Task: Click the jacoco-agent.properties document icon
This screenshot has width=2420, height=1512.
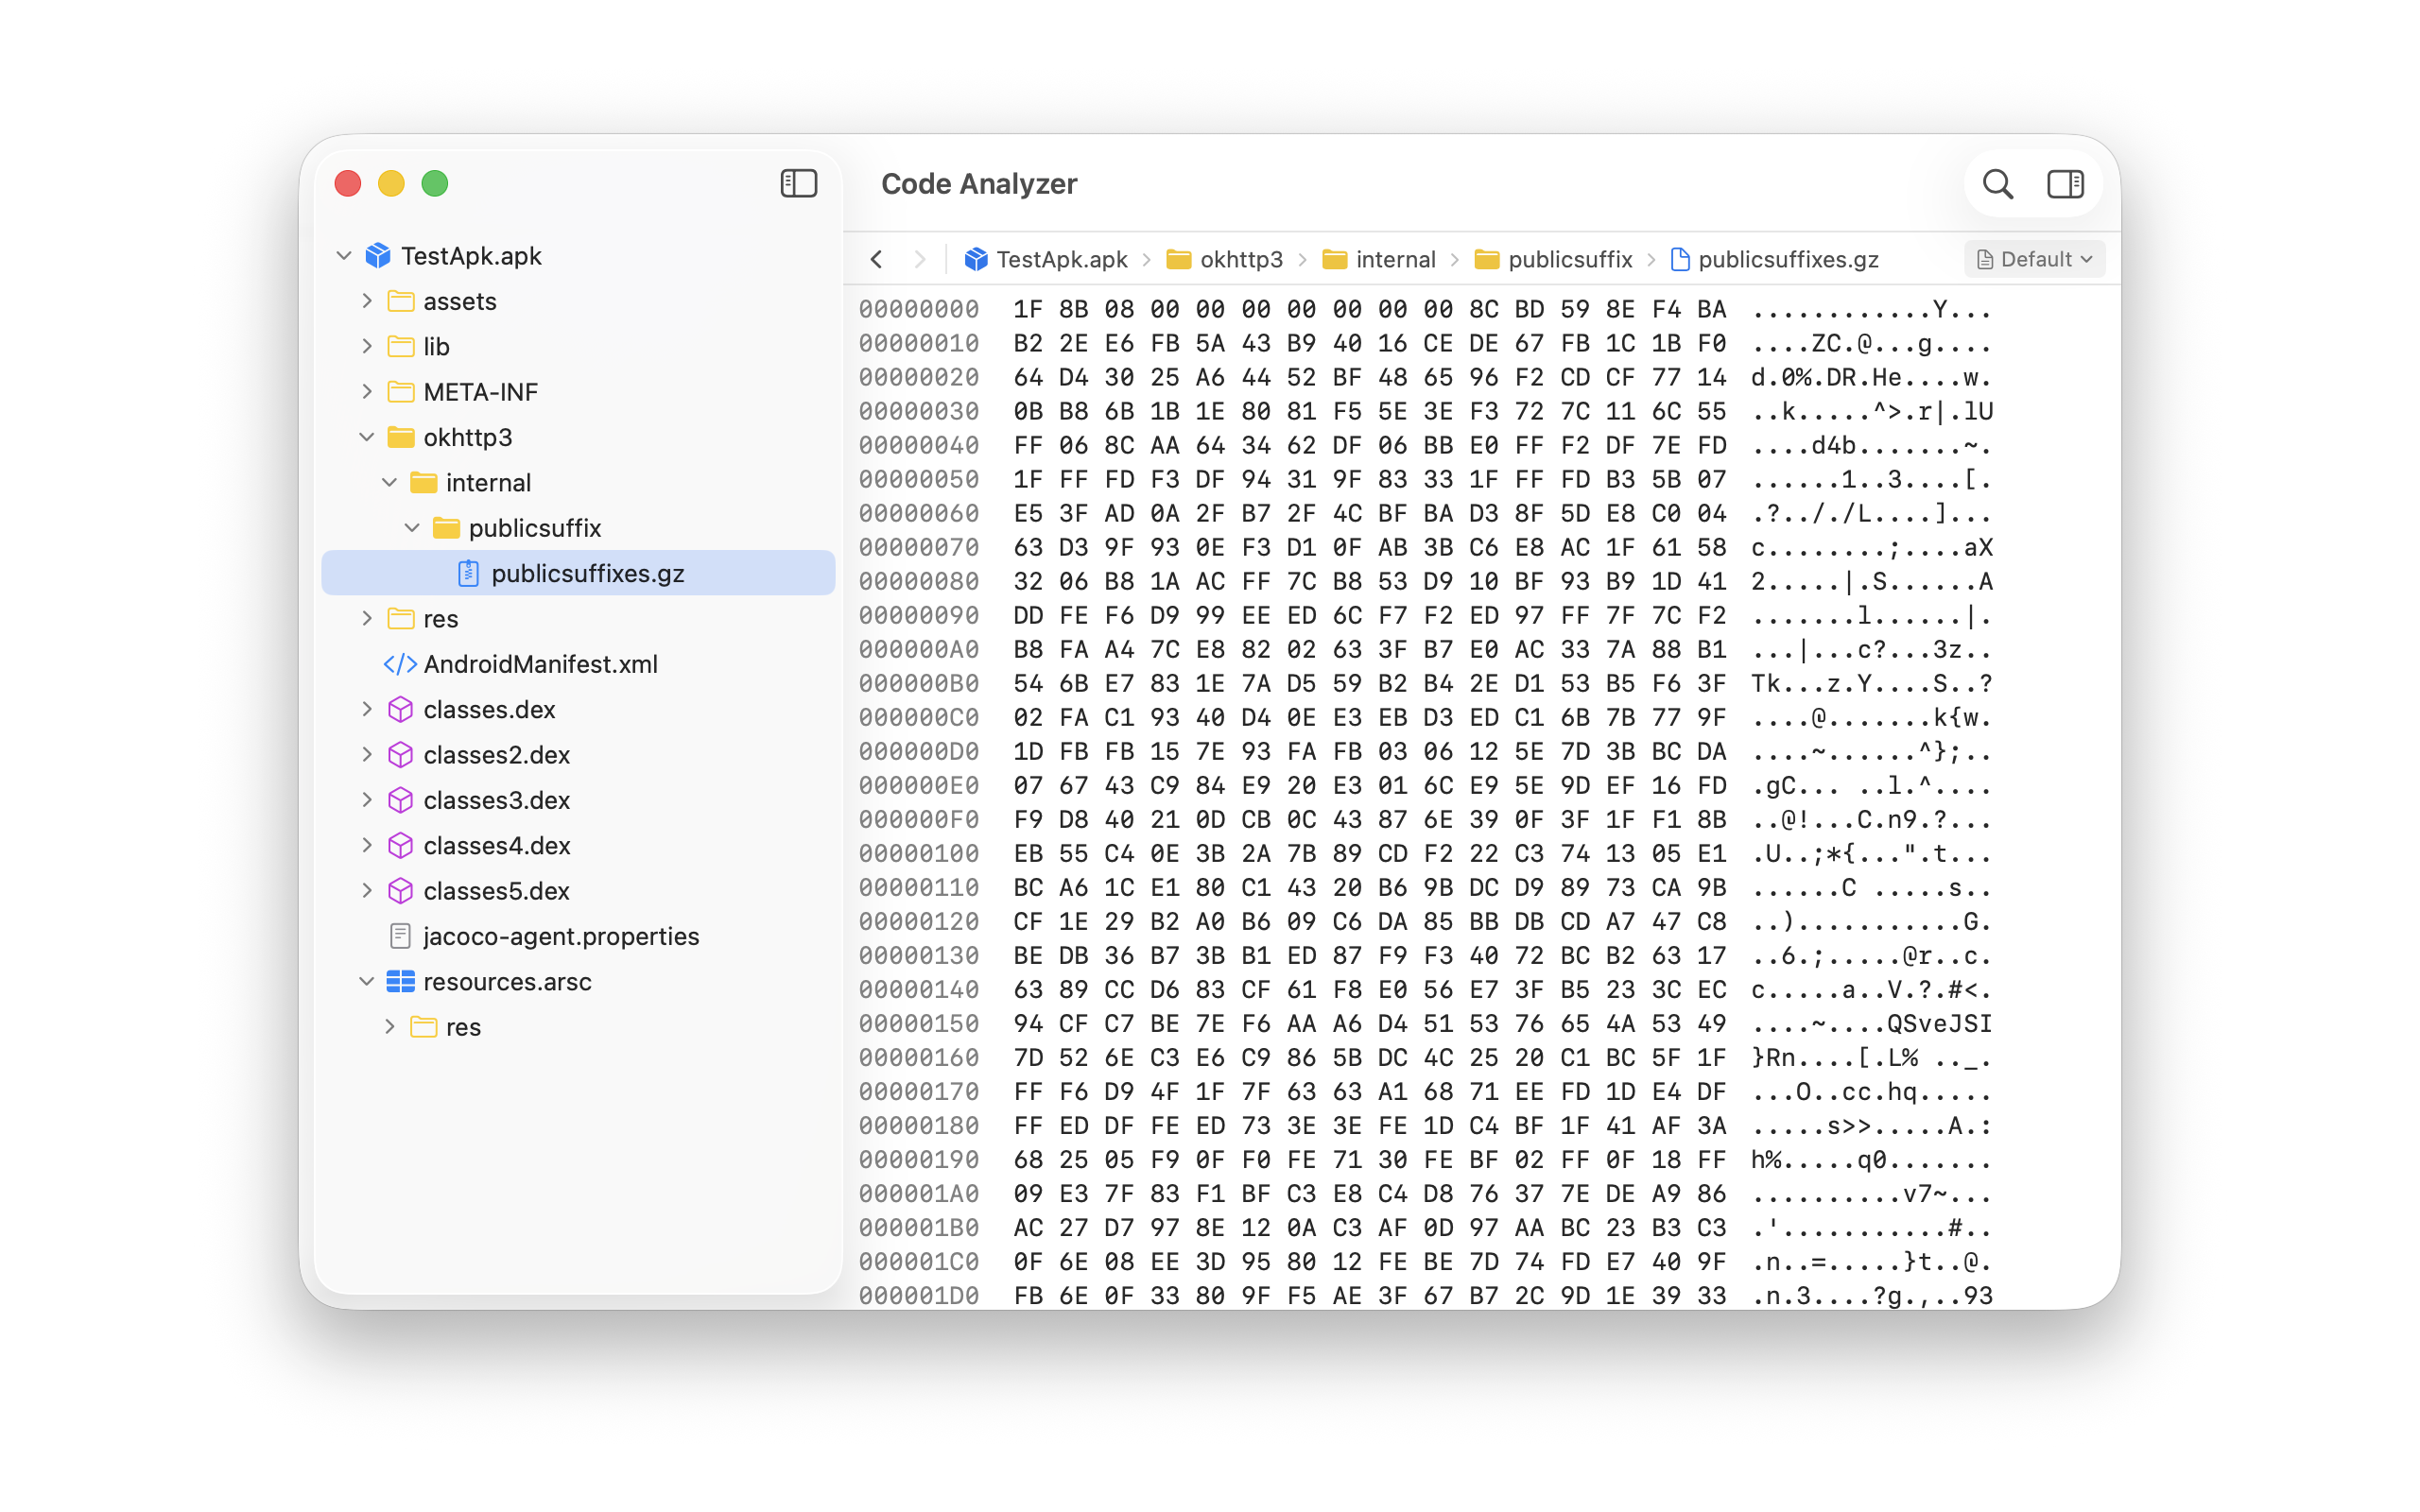Action: [400, 936]
